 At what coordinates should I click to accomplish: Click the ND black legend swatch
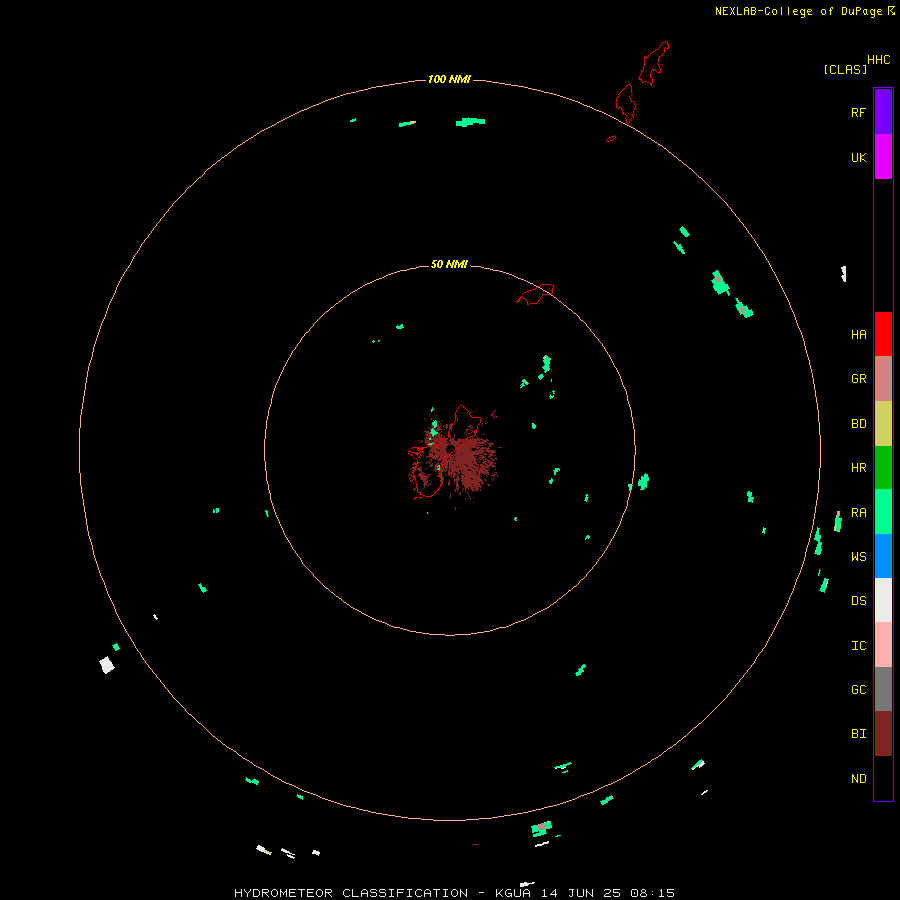(883, 778)
